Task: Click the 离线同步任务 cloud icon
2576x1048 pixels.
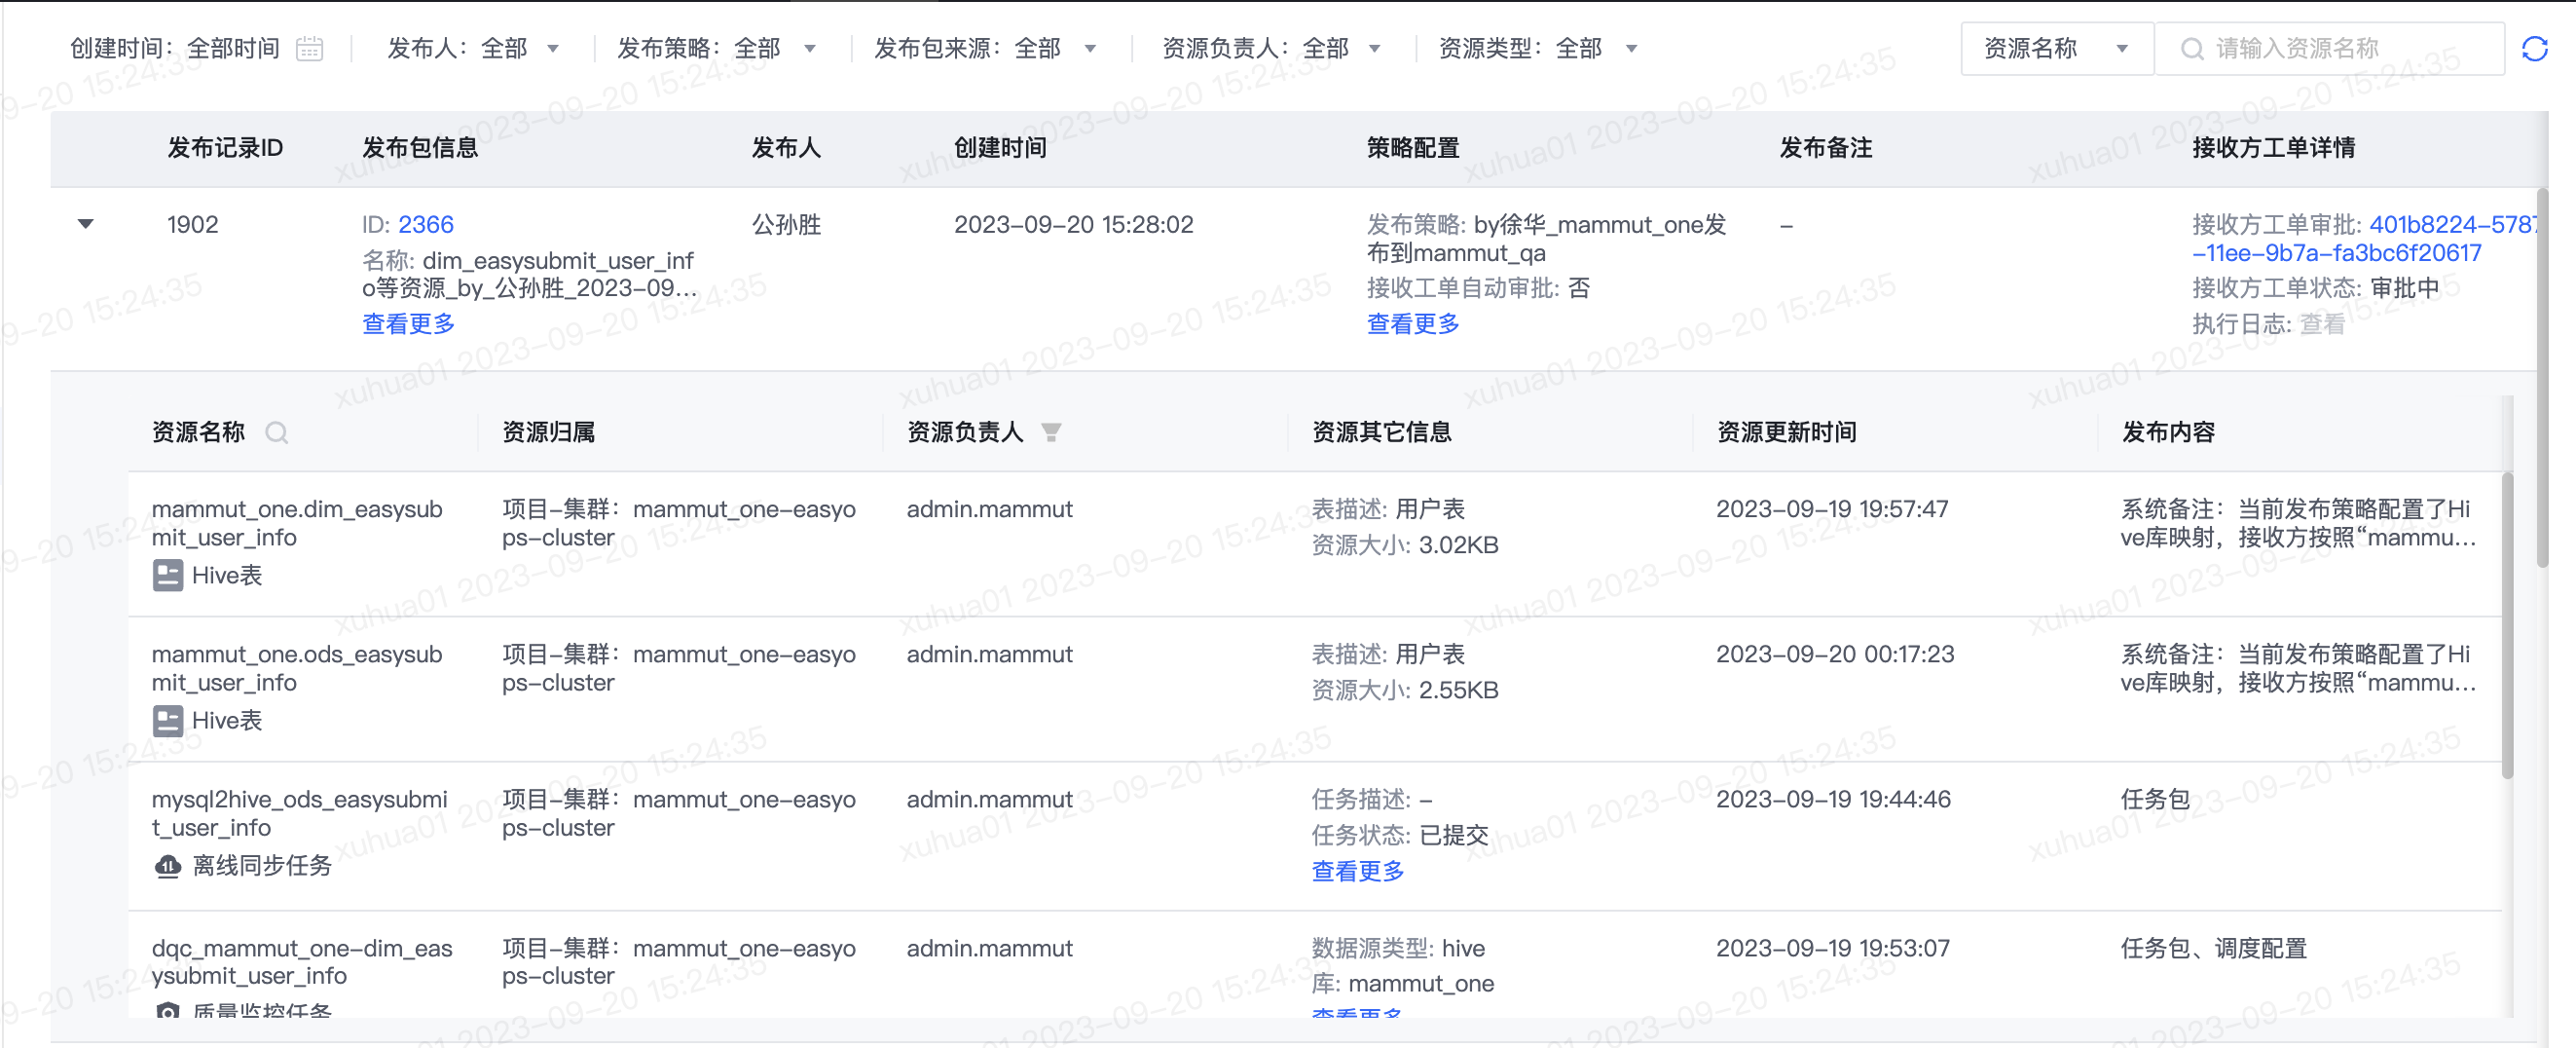Action: pos(167,866)
